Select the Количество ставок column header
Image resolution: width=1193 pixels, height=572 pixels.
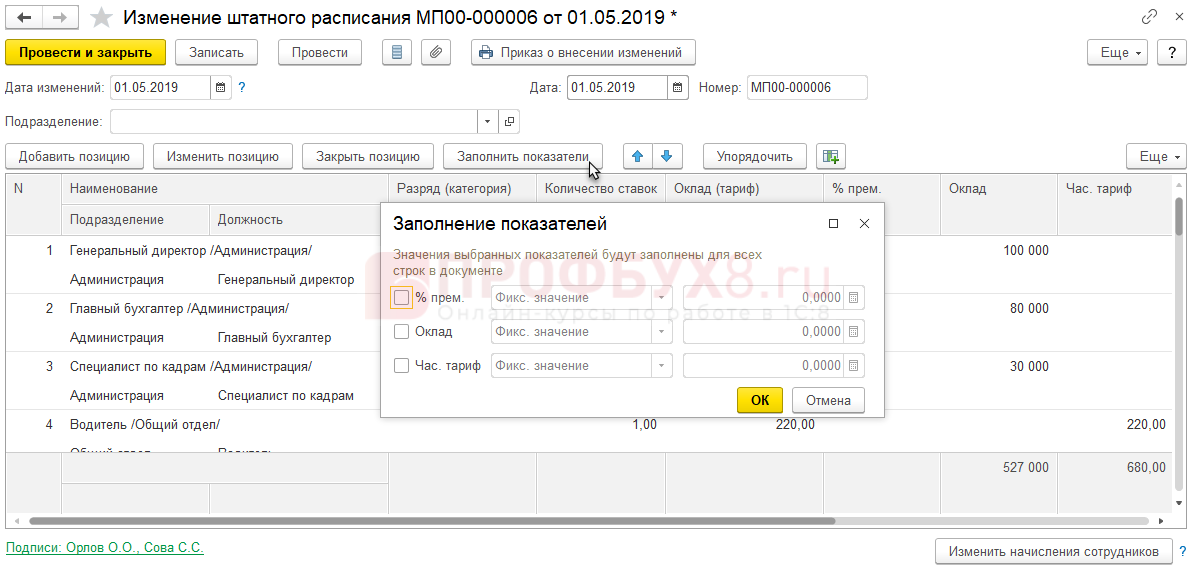pyautogui.click(x=601, y=189)
